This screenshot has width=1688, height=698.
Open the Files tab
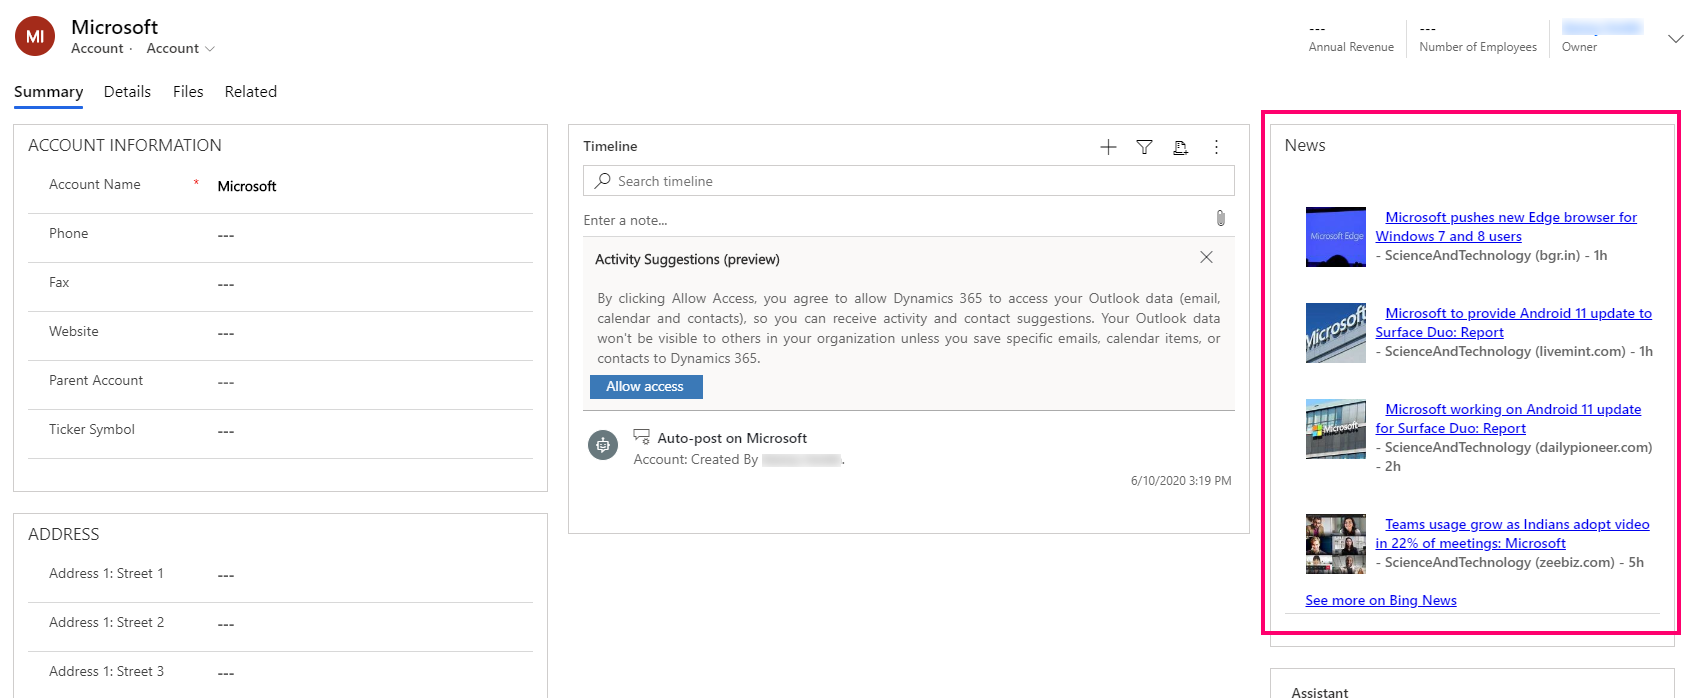pos(188,92)
